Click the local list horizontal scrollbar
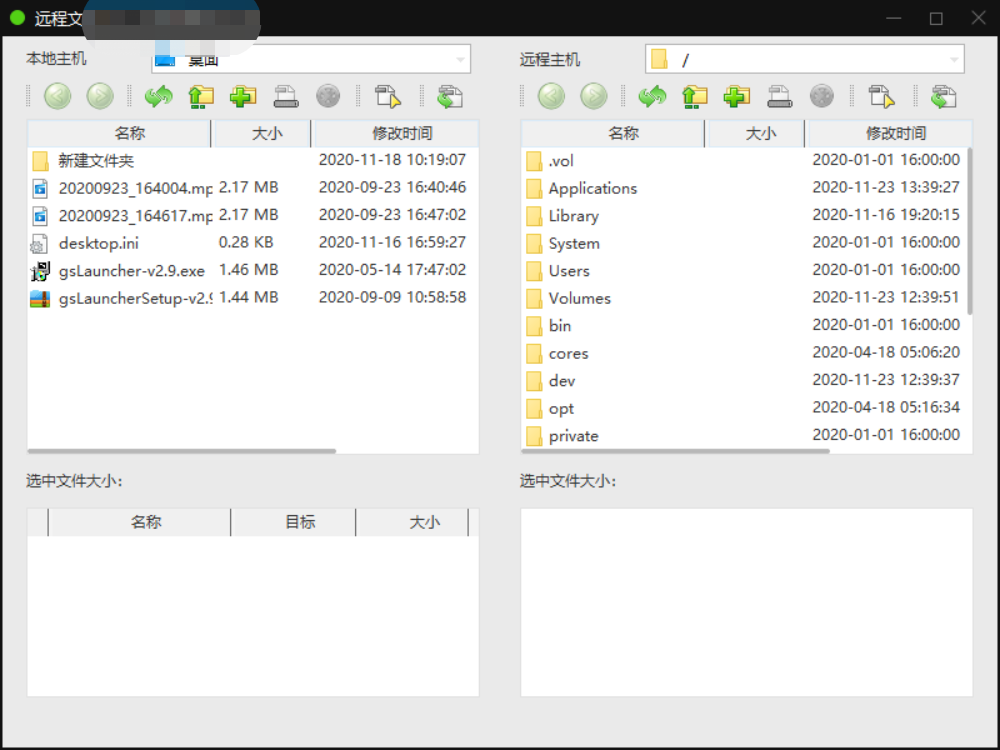 click(182, 451)
